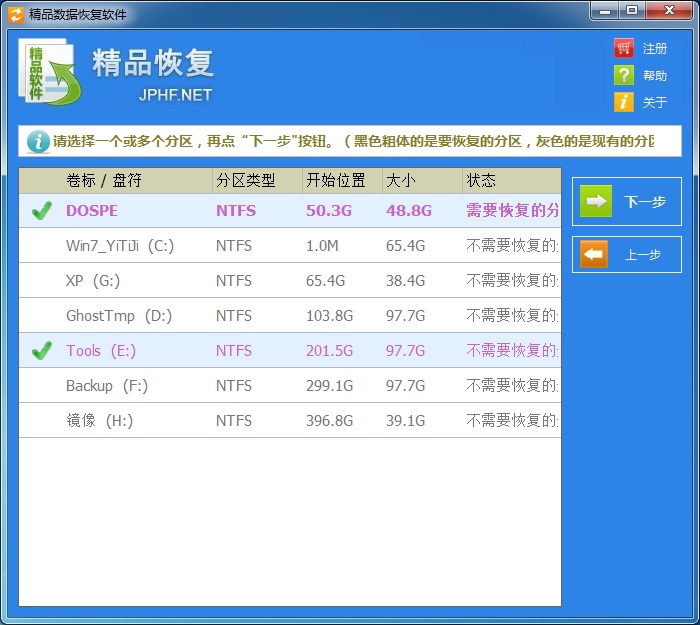Image resolution: width=700 pixels, height=625 pixels.
Task: Click the 精品恢复 heading in the header
Action: coord(153,62)
